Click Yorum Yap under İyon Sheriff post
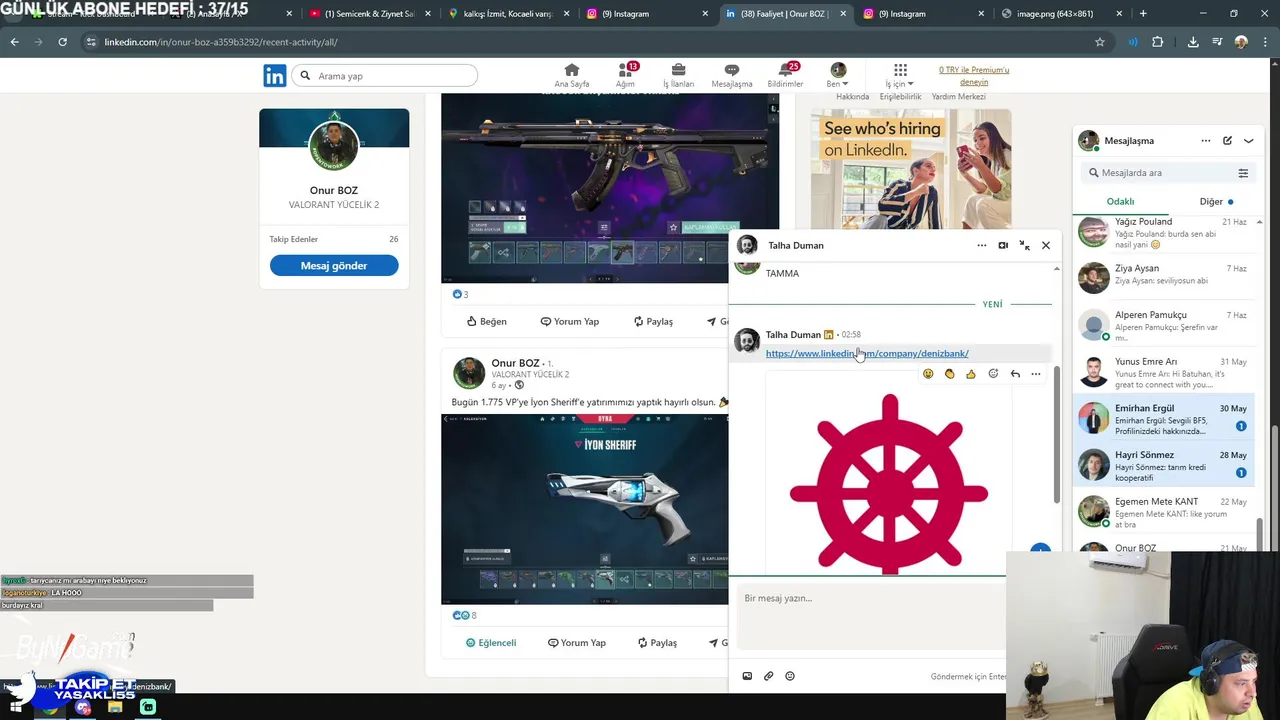 point(577,642)
